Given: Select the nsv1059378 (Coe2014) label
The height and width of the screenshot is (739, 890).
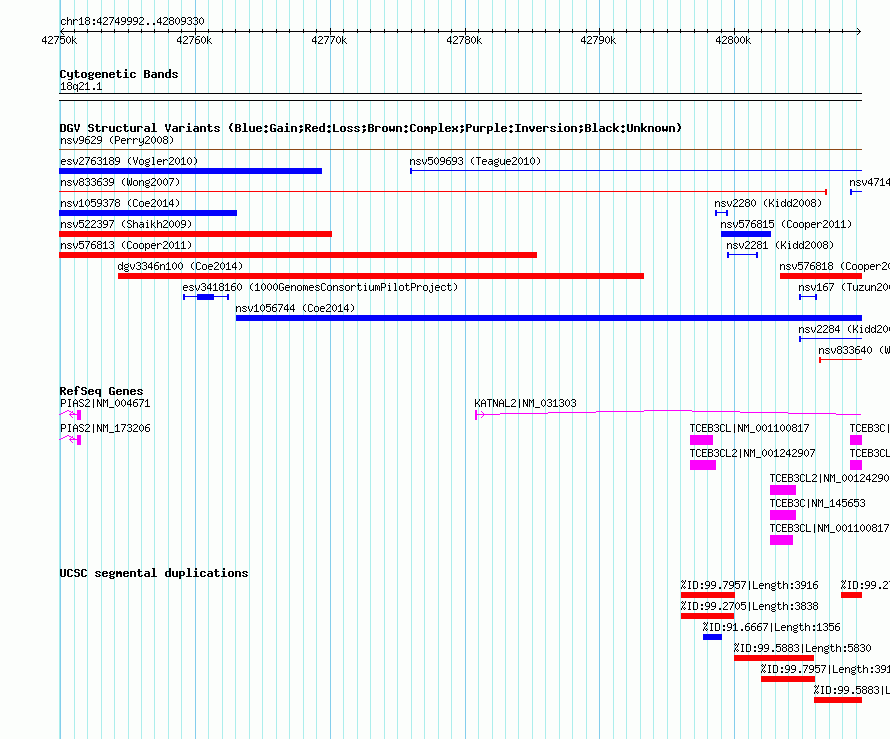Looking at the screenshot, I should (120, 203).
